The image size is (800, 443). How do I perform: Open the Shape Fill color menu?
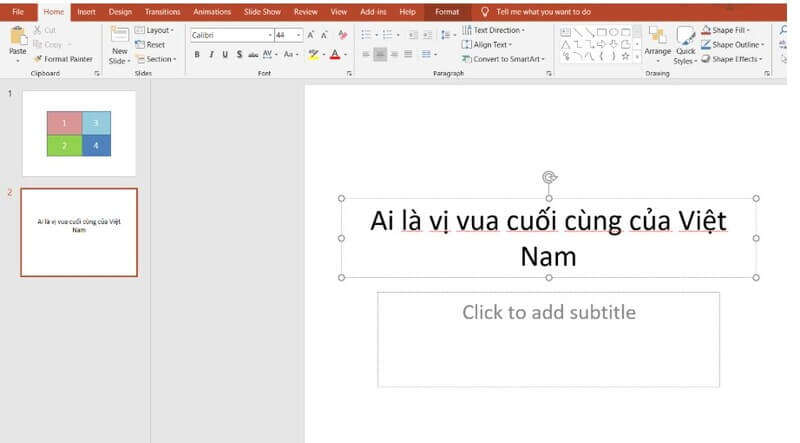pos(726,30)
